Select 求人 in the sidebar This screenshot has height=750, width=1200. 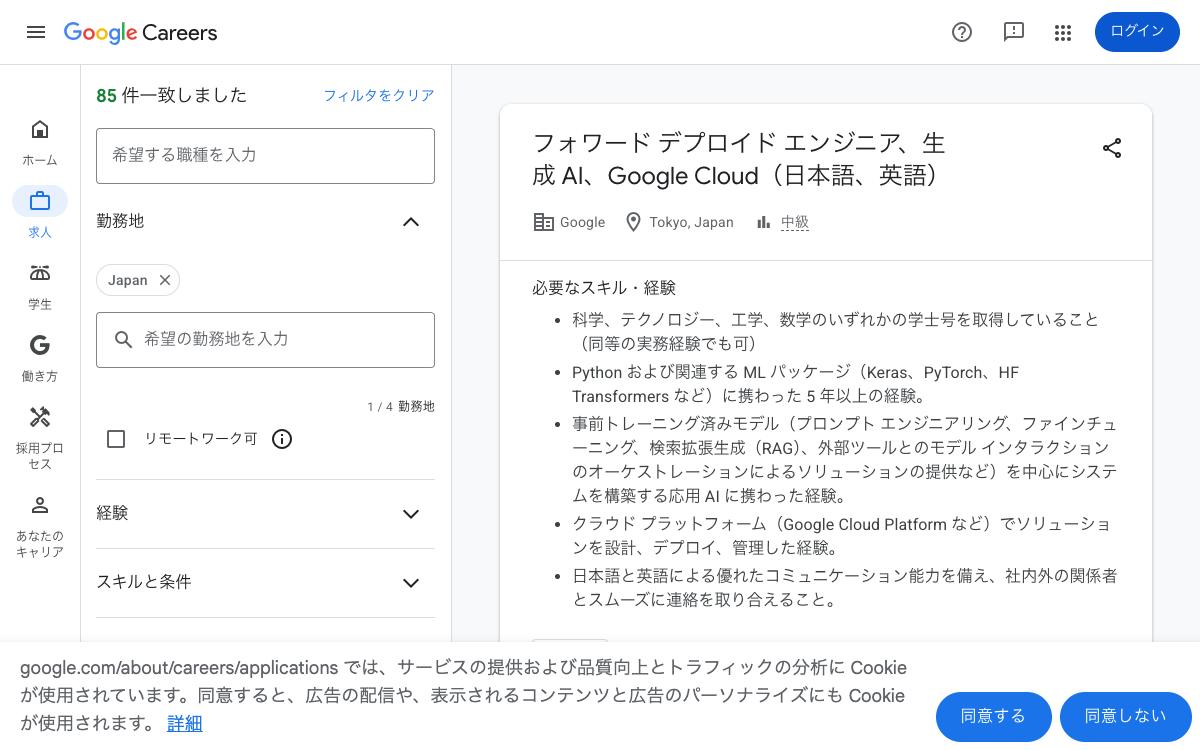click(x=40, y=213)
